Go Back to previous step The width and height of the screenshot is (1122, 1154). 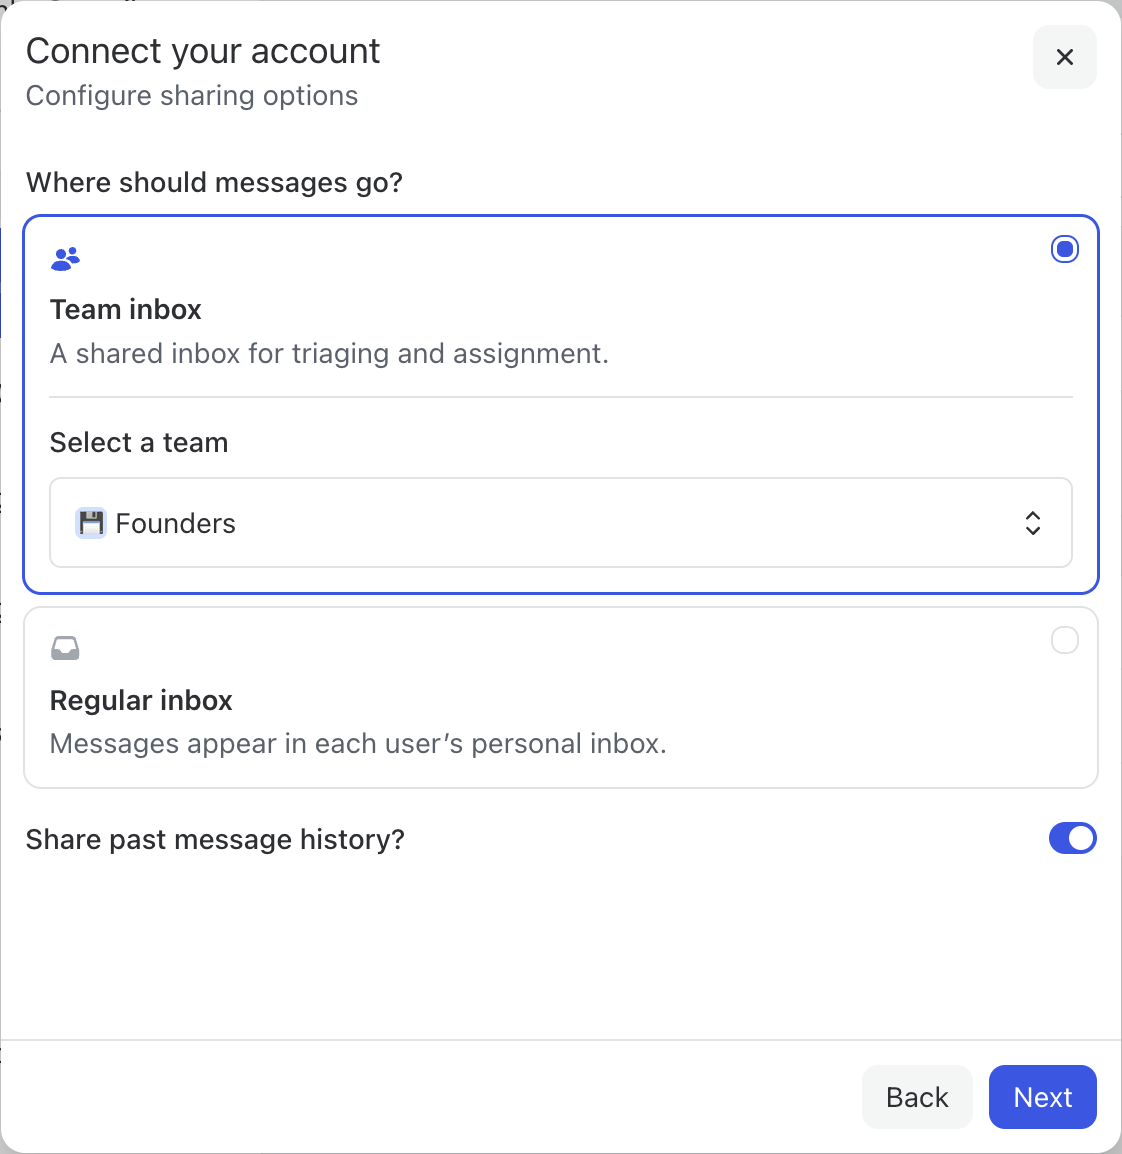(916, 1097)
